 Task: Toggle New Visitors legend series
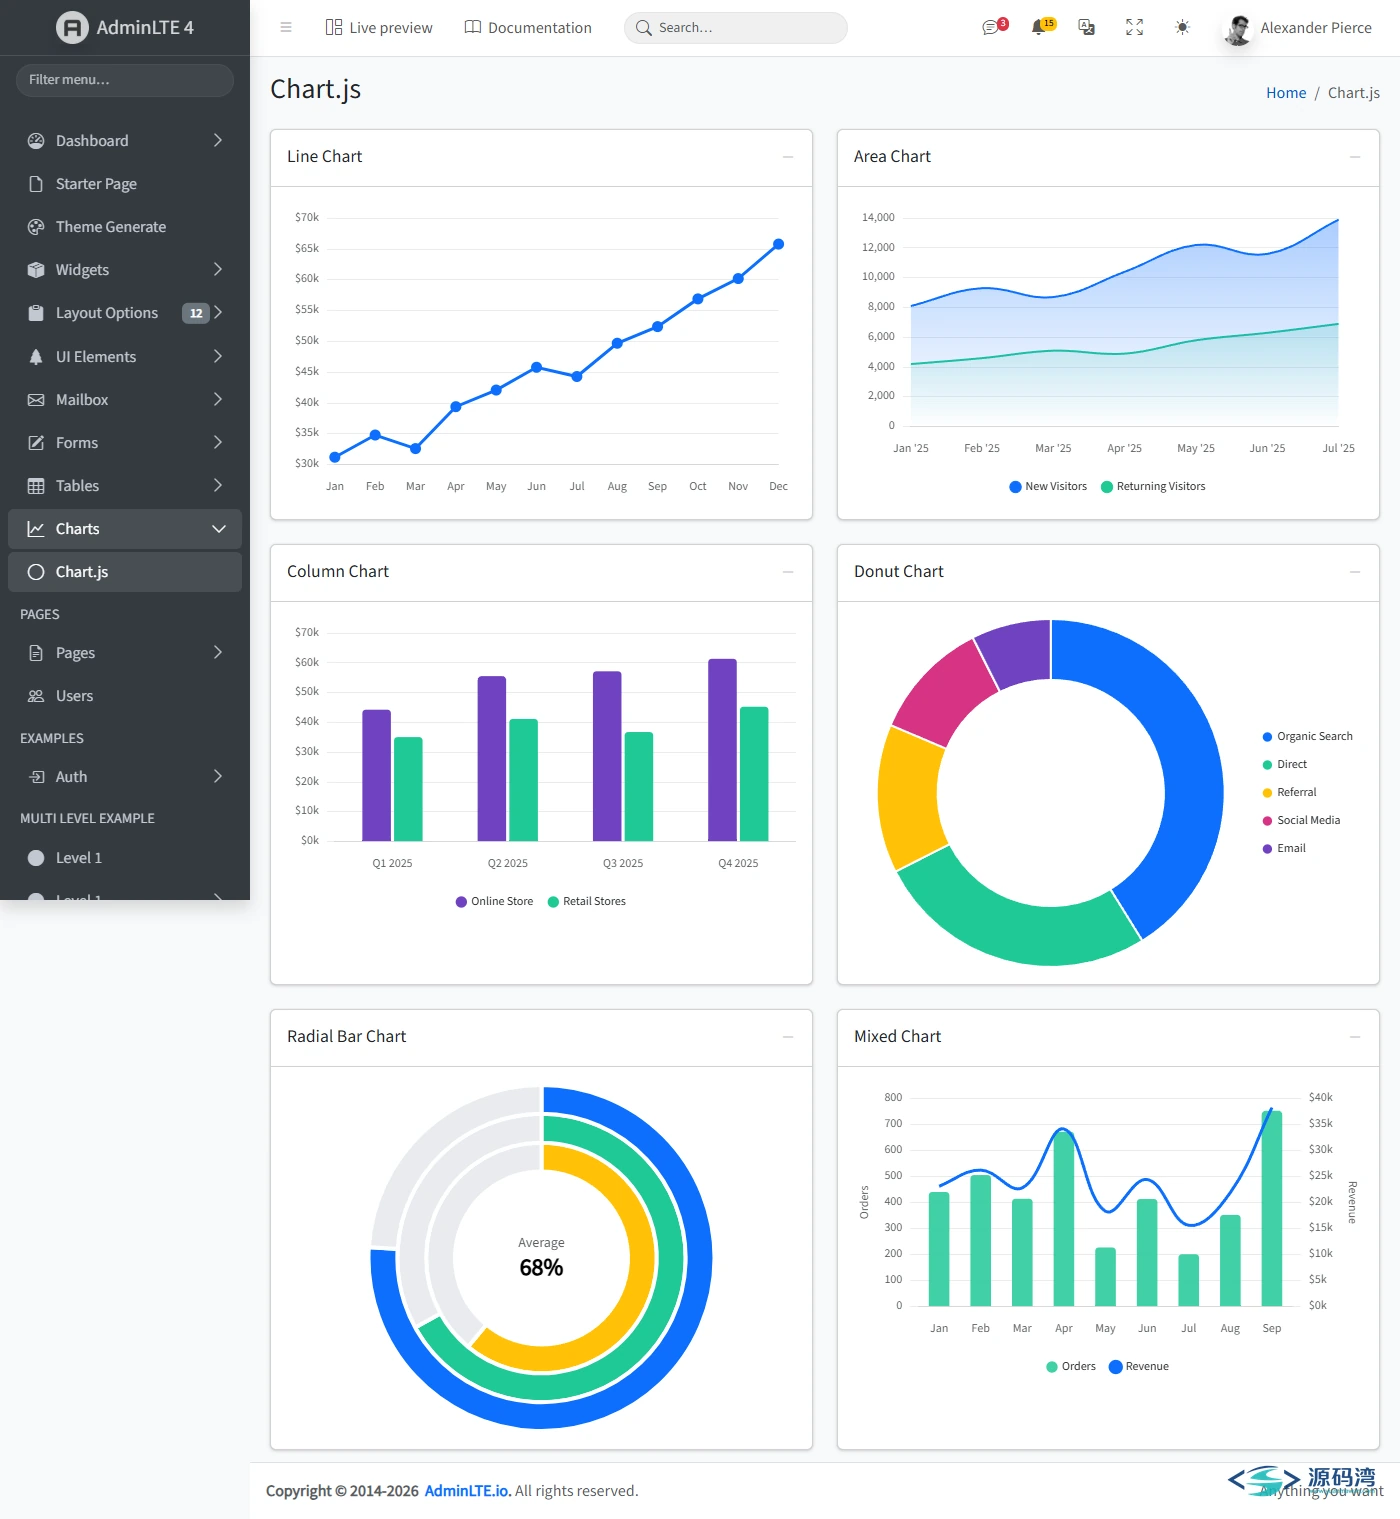(1048, 487)
